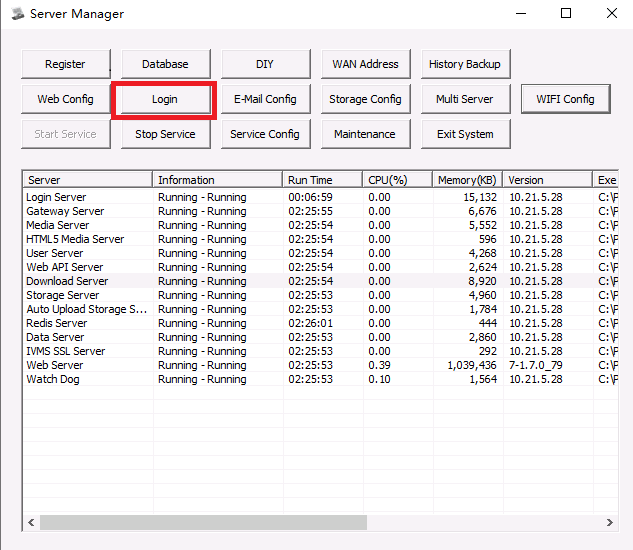Image resolution: width=633 pixels, height=550 pixels.
Task: Select the Download Server row
Action: click(x=321, y=281)
